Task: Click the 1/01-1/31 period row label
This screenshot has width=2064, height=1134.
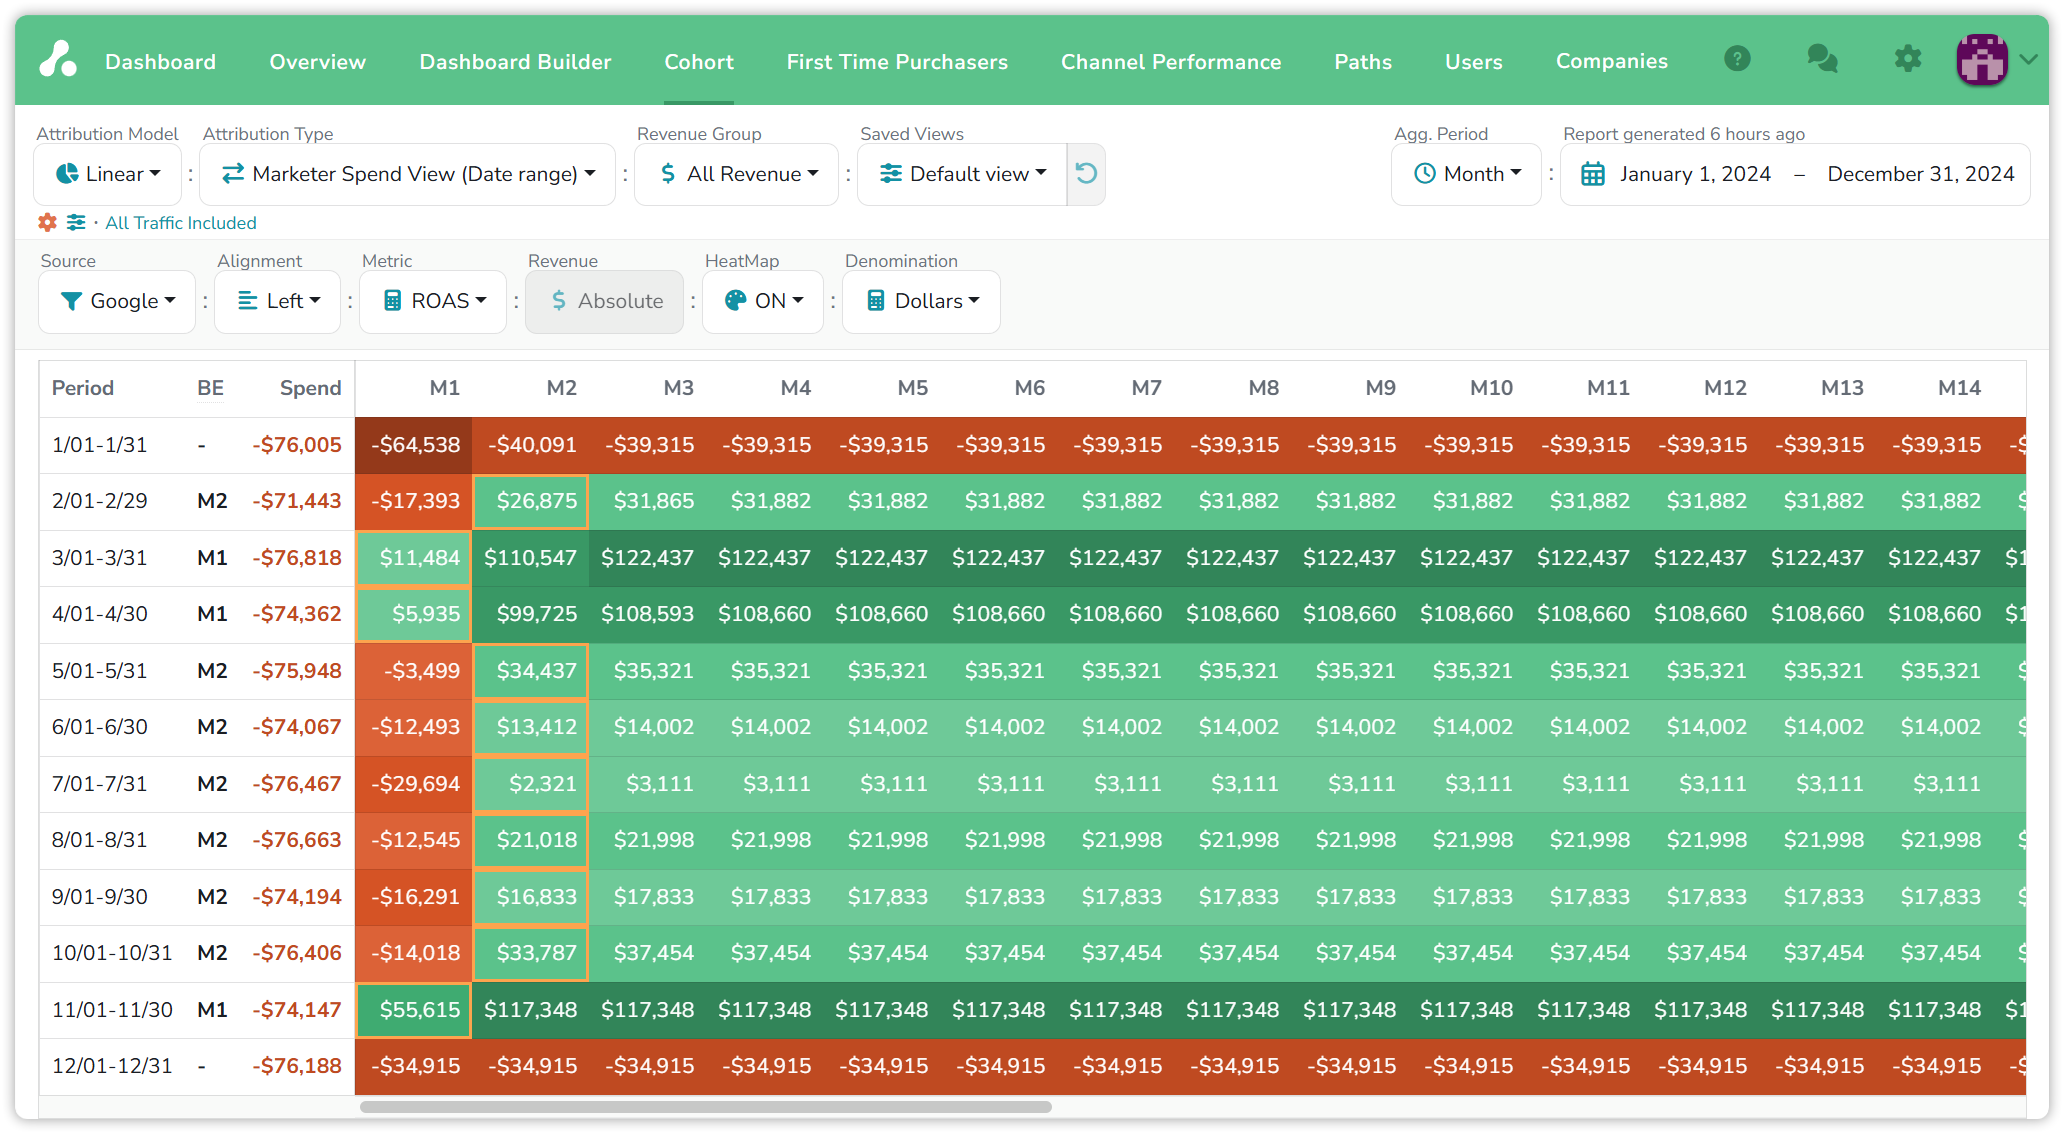Action: [x=99, y=445]
